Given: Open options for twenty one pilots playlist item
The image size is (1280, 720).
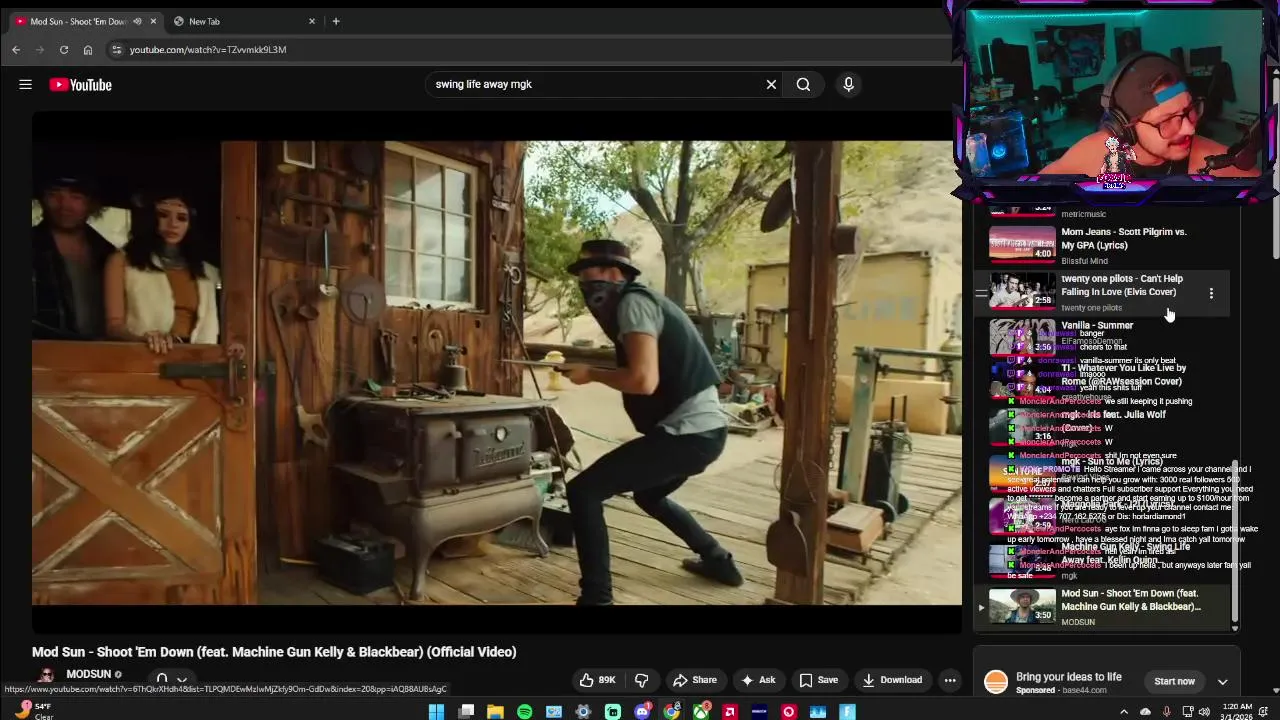Looking at the screenshot, I should click(x=1211, y=293).
